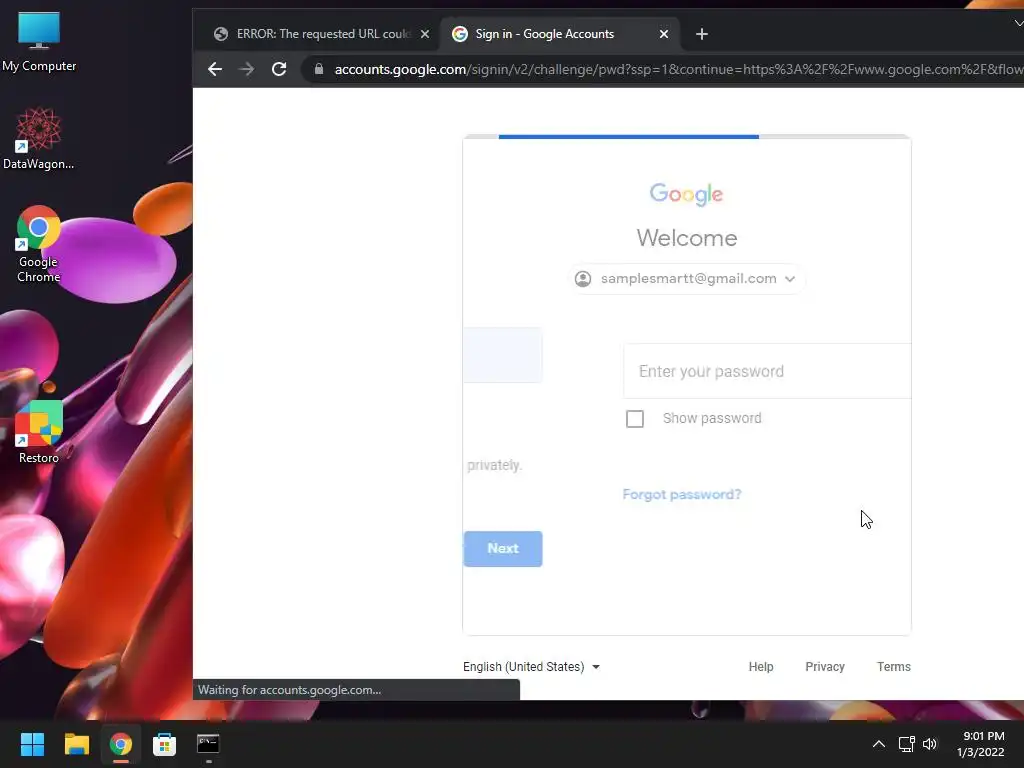Reload the Google sign-in page
This screenshot has height=768, width=1024.
pyautogui.click(x=279, y=69)
